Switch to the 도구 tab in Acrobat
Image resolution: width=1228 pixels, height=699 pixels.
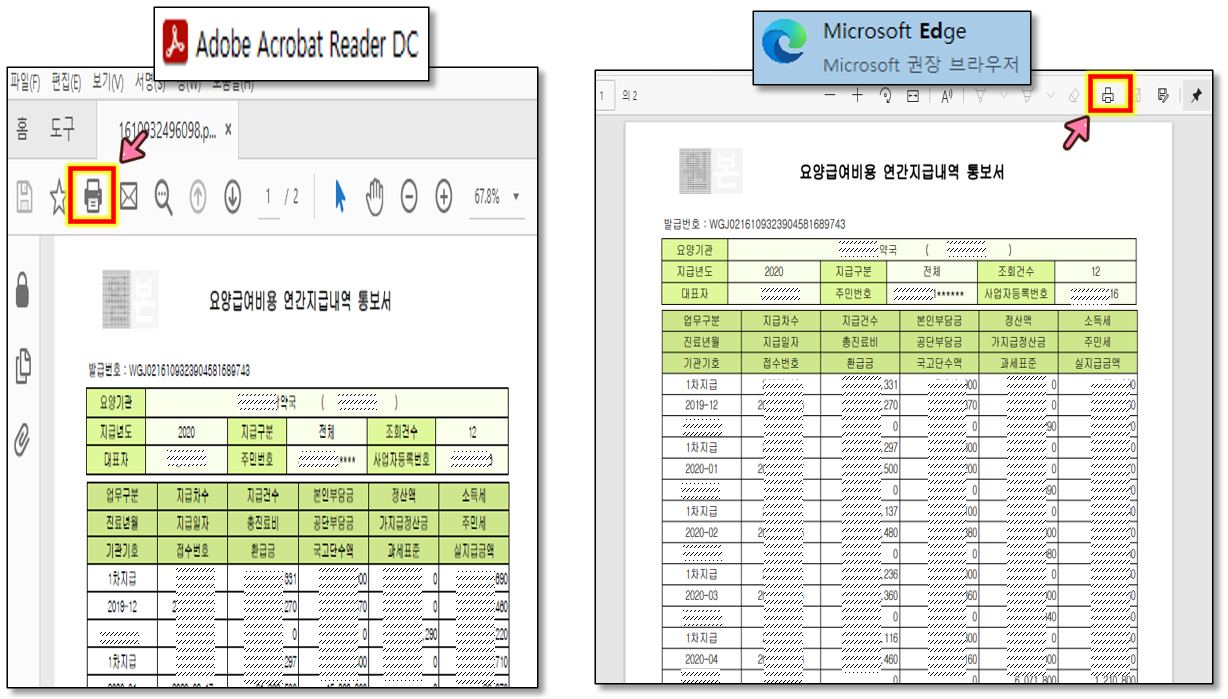(x=63, y=129)
